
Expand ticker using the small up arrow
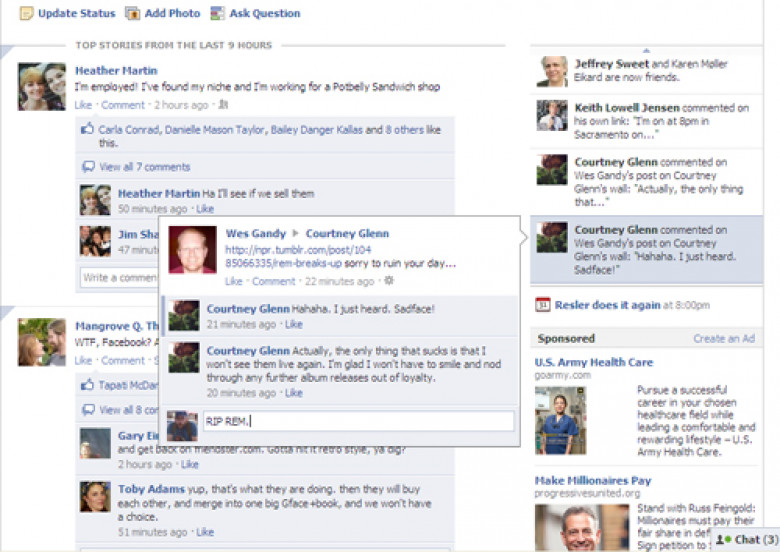646,50
